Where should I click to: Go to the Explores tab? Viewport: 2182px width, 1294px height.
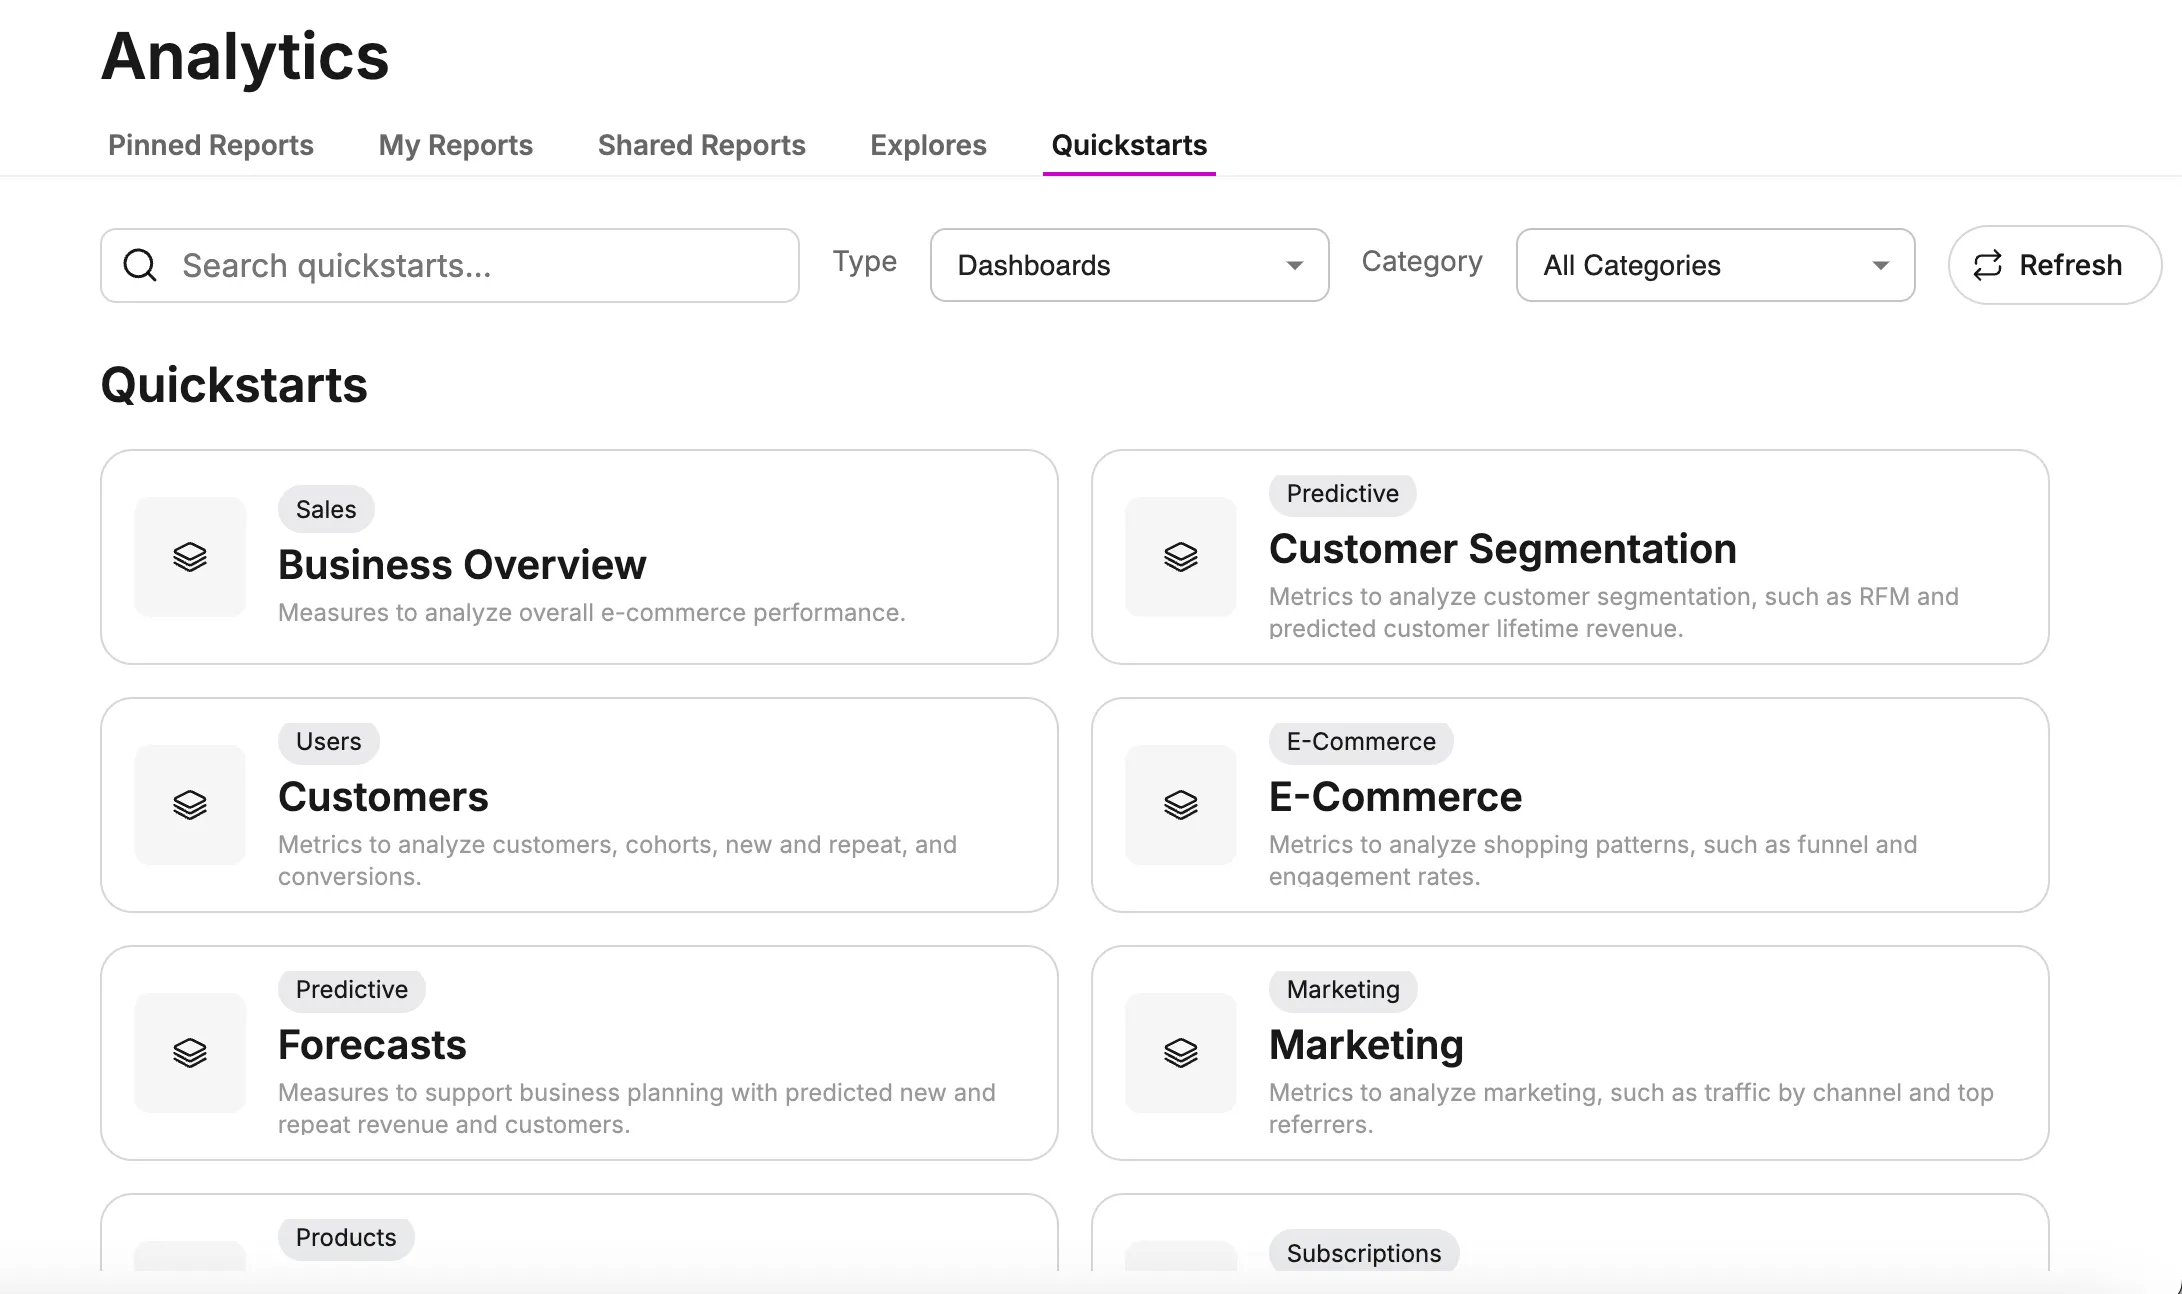928,145
